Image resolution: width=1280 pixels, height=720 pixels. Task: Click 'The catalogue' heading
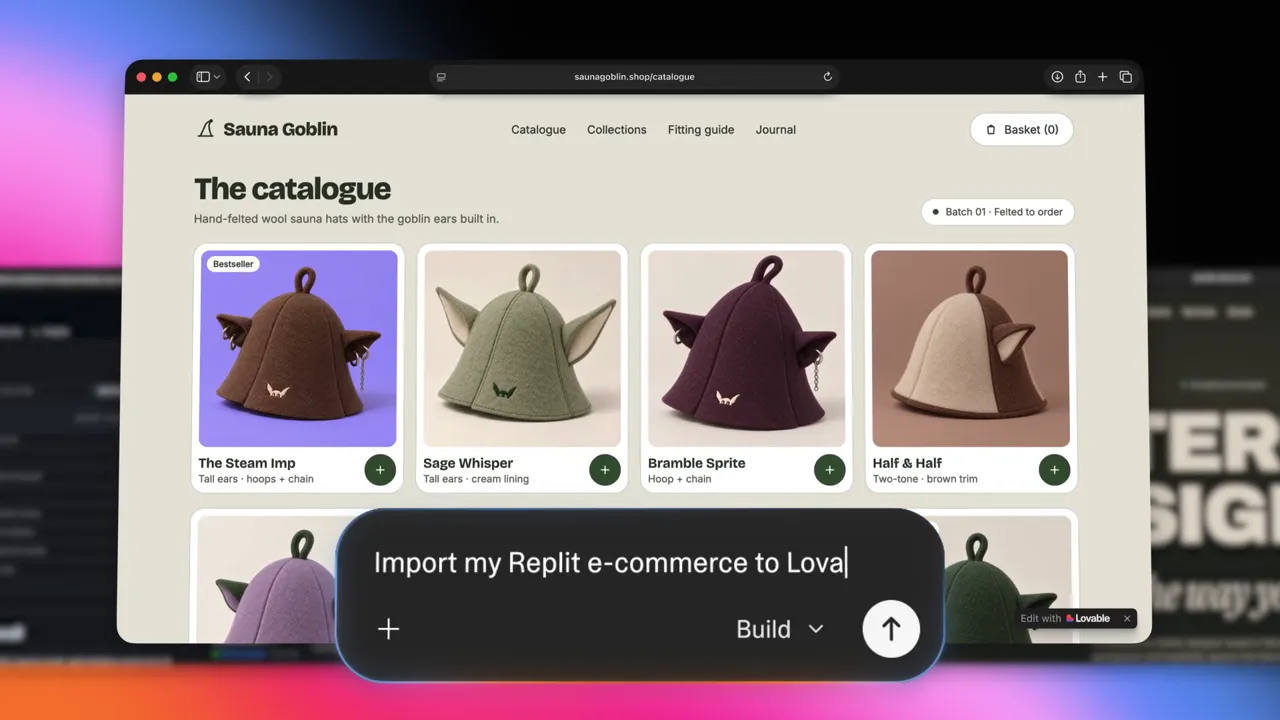coord(292,189)
